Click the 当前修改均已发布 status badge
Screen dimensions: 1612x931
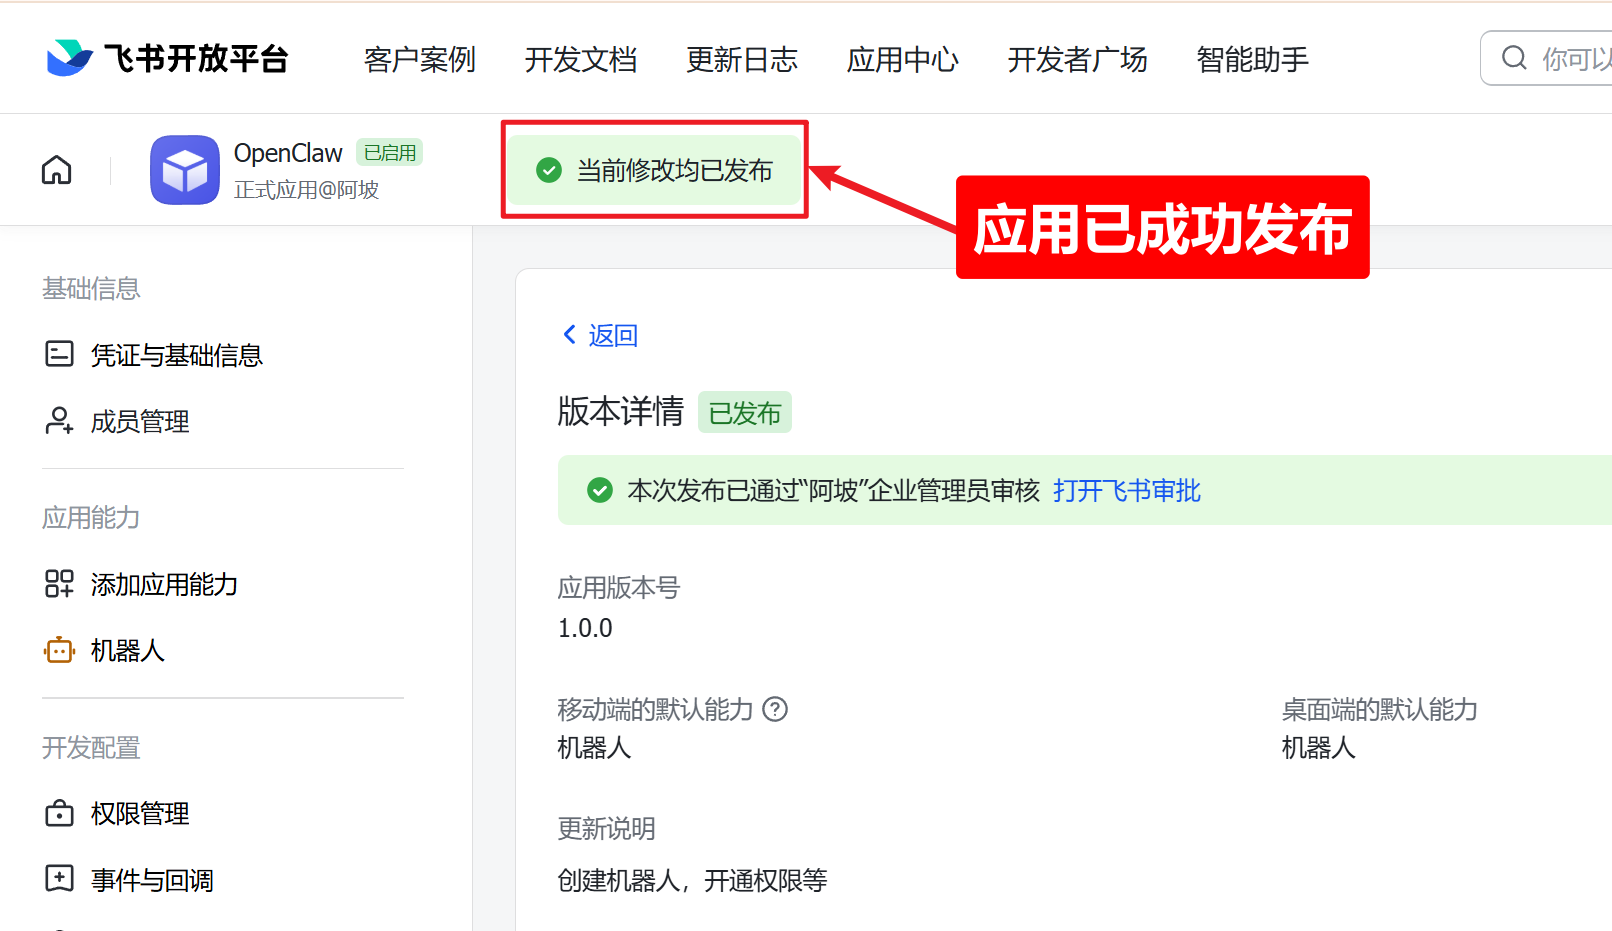(x=654, y=170)
